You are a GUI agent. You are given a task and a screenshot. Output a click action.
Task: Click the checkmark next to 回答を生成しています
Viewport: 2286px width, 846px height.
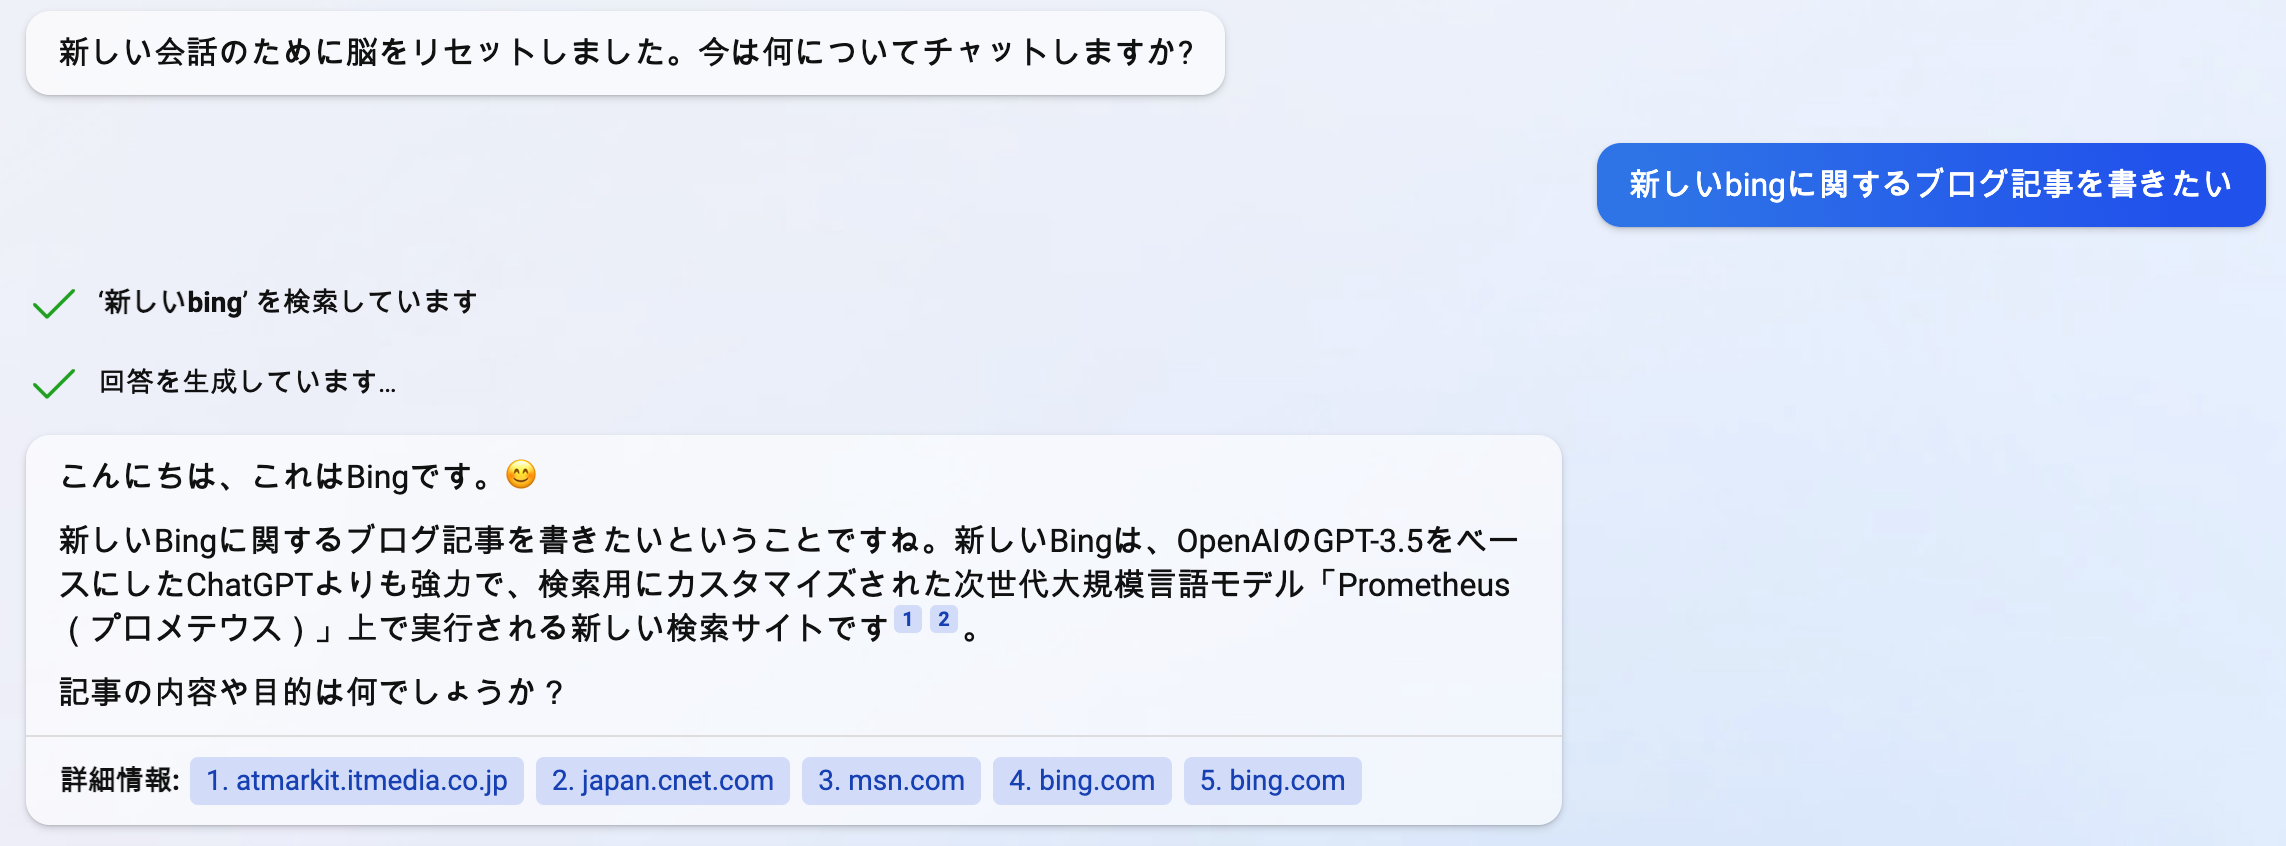[54, 383]
